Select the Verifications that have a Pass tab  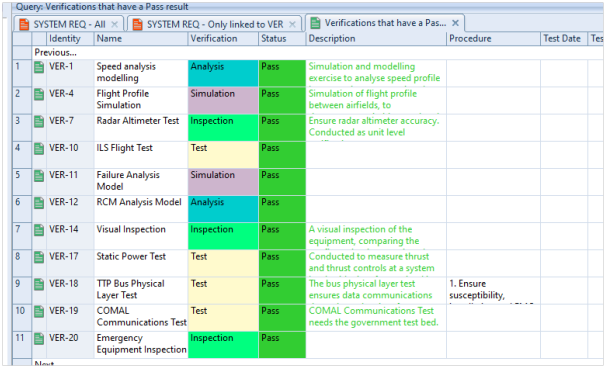click(385, 23)
